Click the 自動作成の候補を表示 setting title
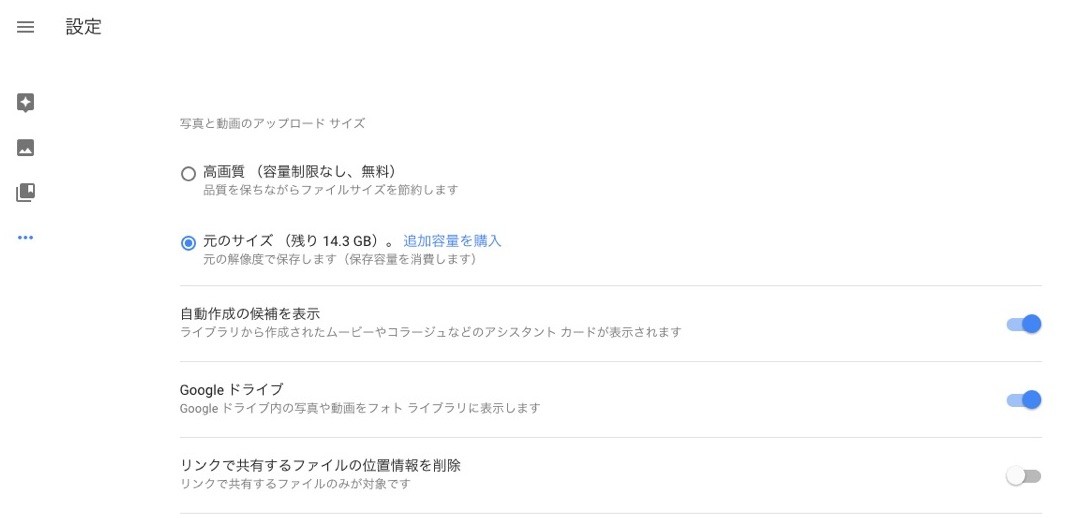This screenshot has height=518, width=1084. point(250,313)
